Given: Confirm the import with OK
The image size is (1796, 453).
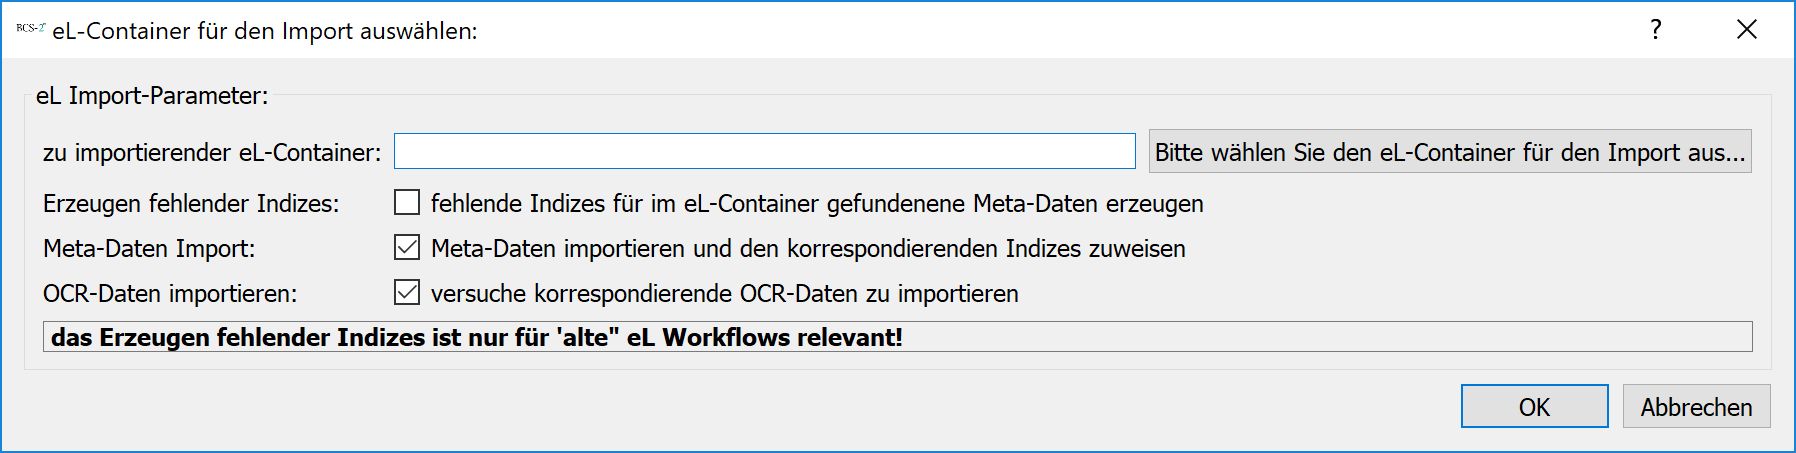Looking at the screenshot, I should click(x=1535, y=407).
